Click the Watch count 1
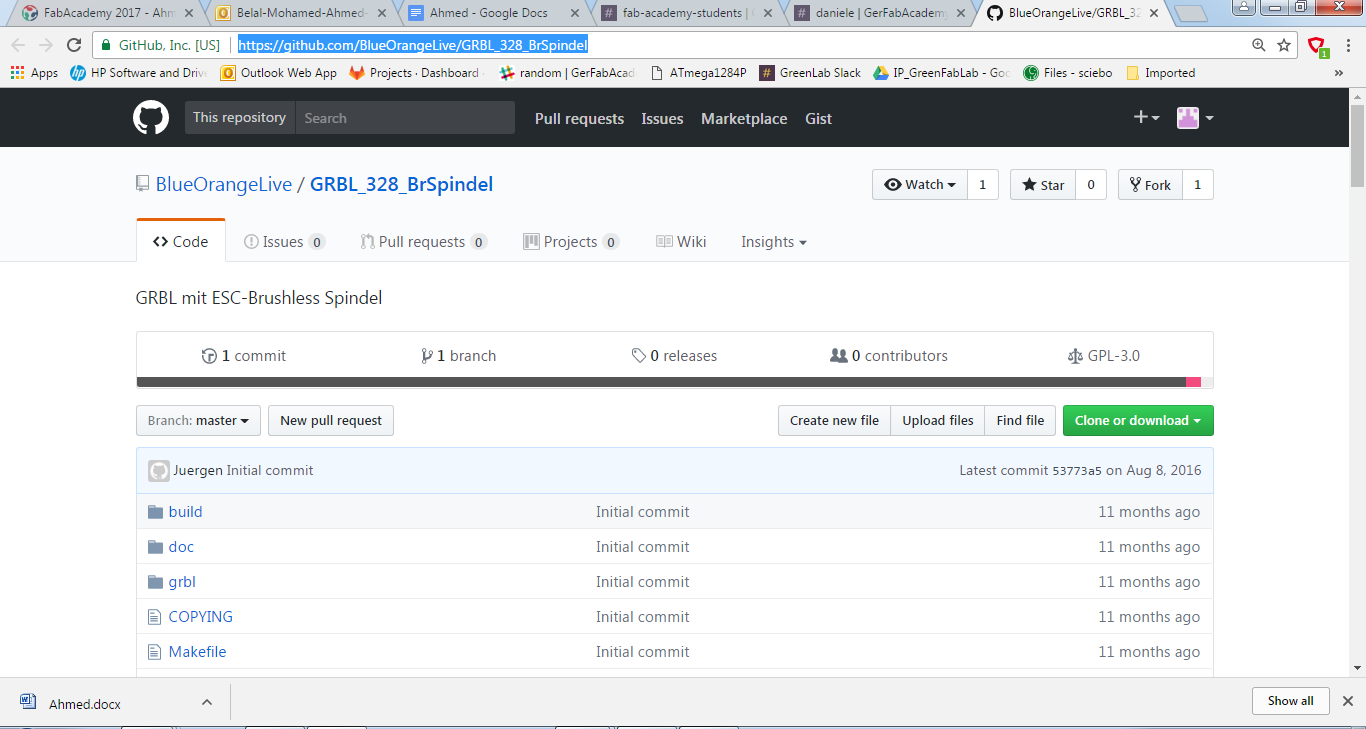The width and height of the screenshot is (1366, 729). point(982,185)
